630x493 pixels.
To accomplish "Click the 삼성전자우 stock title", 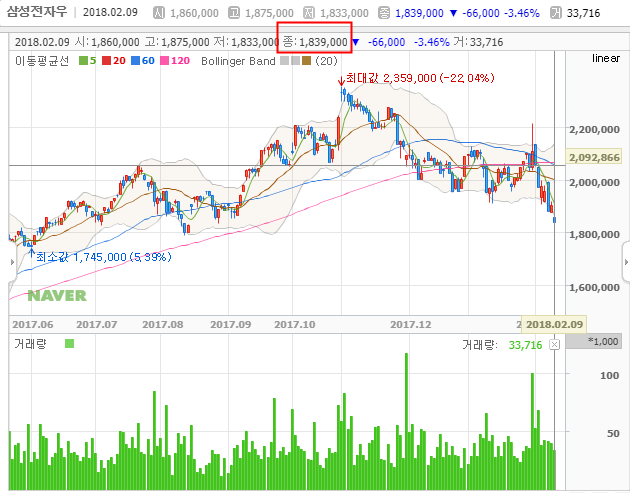I will 37,12.
